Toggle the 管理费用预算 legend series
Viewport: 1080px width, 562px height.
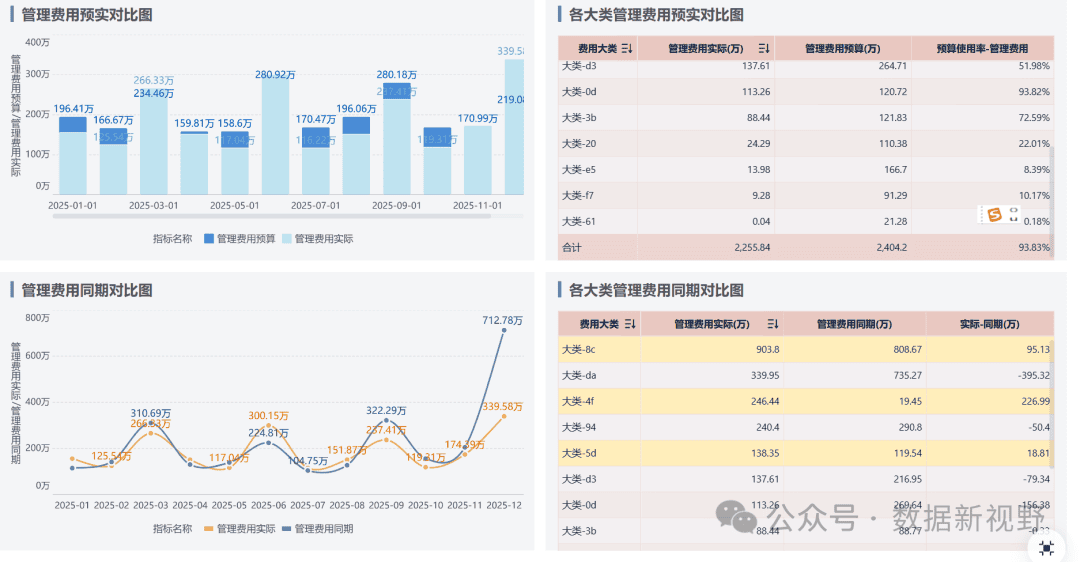point(240,239)
